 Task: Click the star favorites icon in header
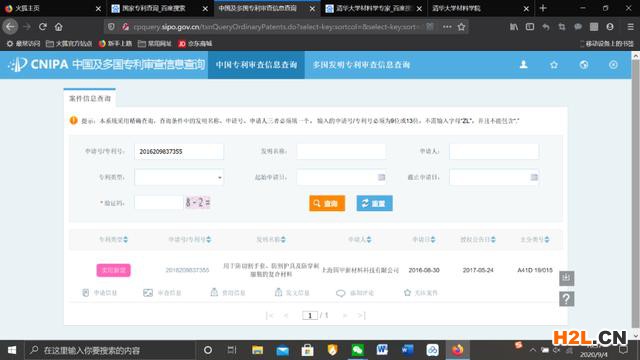point(554,64)
